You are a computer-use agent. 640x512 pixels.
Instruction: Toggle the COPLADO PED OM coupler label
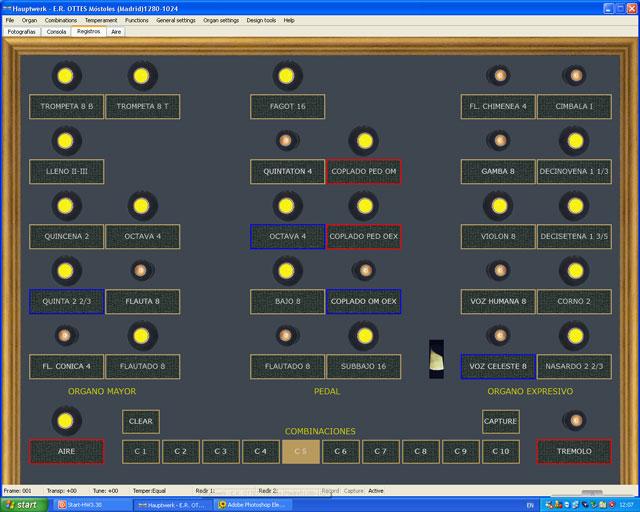point(363,171)
